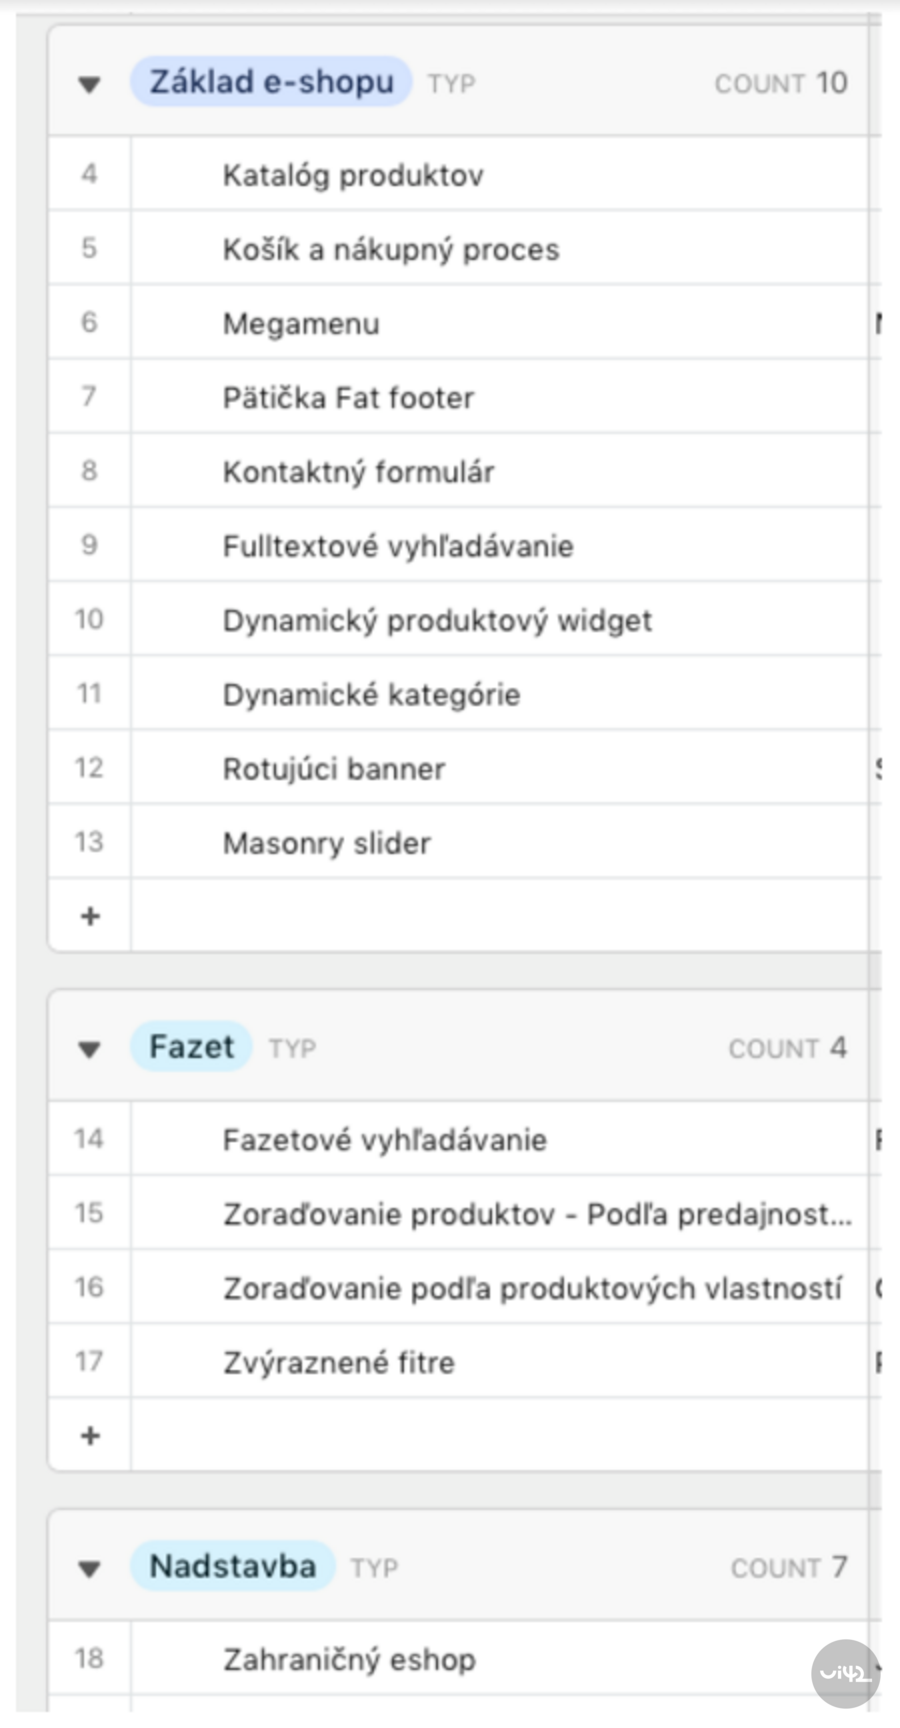Collapse the Fazet section
Viewport: 900px width, 1728px height.
click(x=89, y=1048)
